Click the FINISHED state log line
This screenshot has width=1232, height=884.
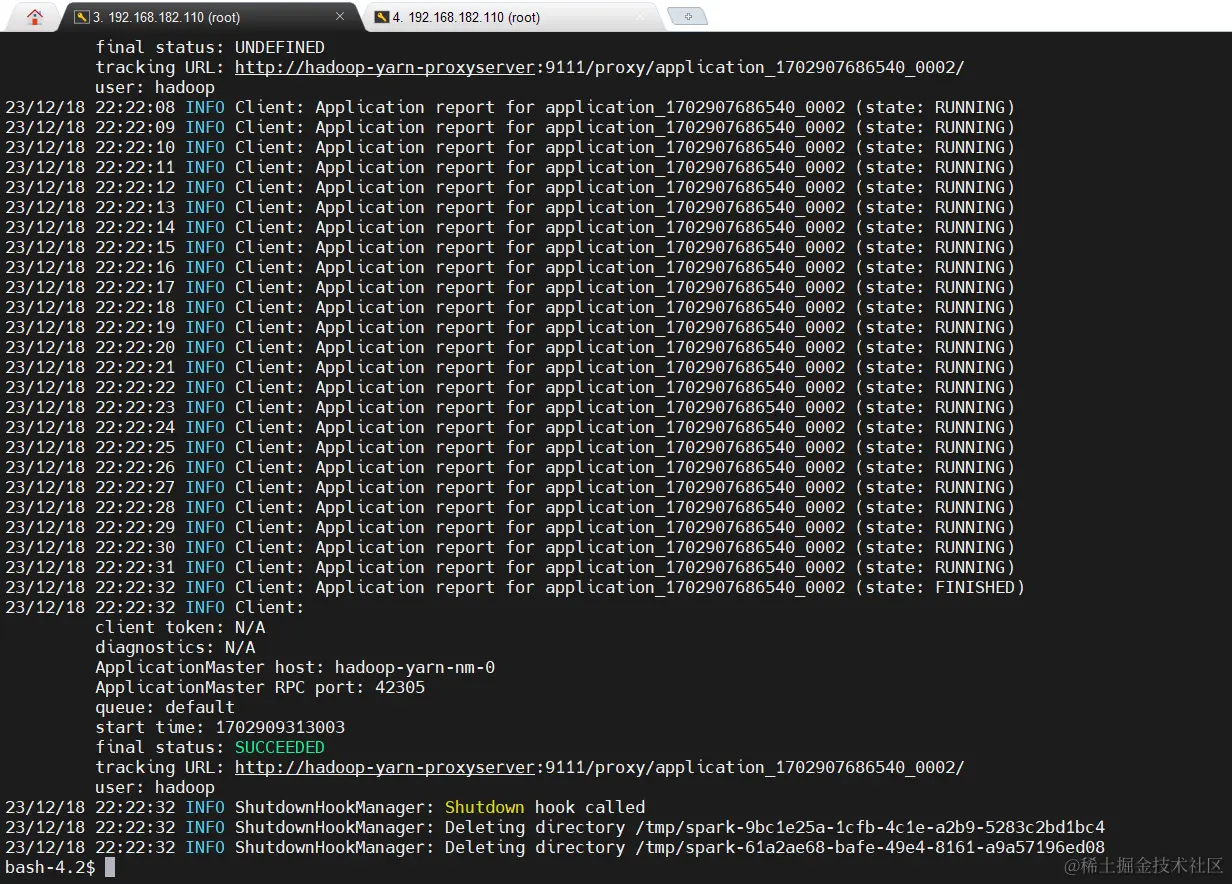click(515, 587)
